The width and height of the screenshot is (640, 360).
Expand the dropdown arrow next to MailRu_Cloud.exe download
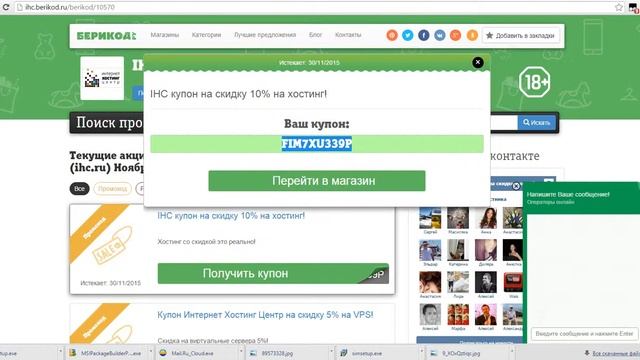pyautogui.click(x=240, y=352)
